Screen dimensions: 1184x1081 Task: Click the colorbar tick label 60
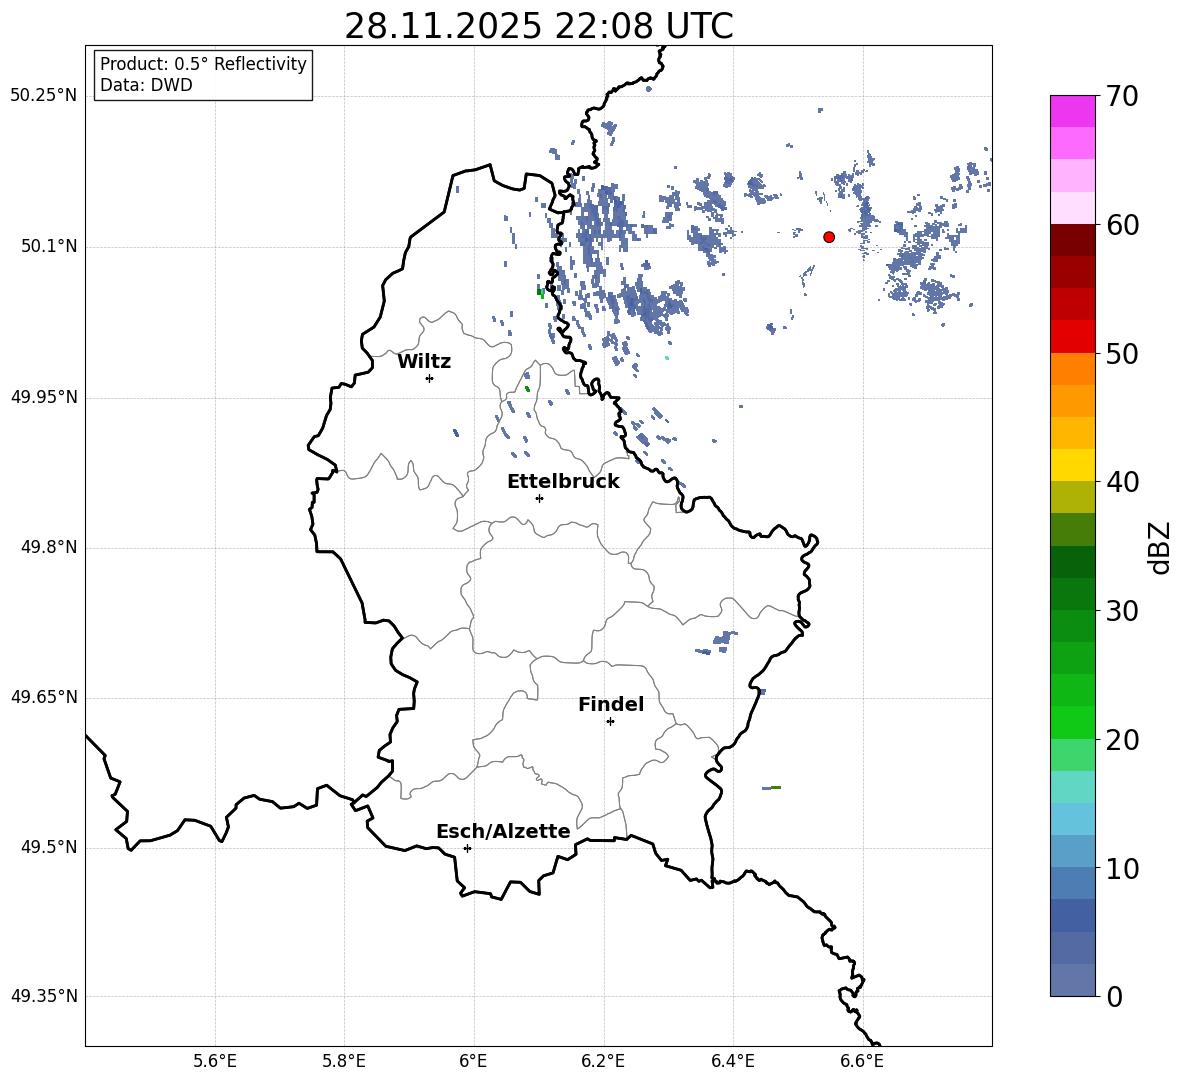tap(1121, 225)
